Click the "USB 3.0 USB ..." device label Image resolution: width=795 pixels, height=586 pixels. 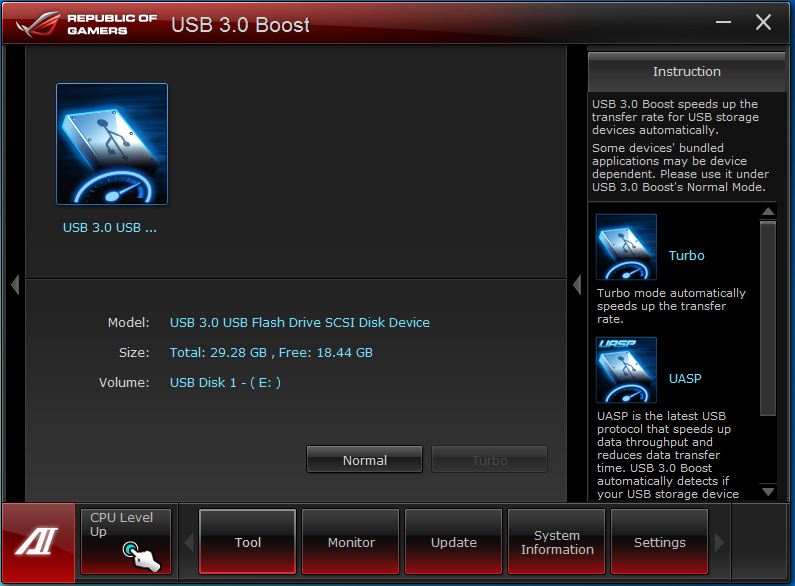tap(110, 228)
